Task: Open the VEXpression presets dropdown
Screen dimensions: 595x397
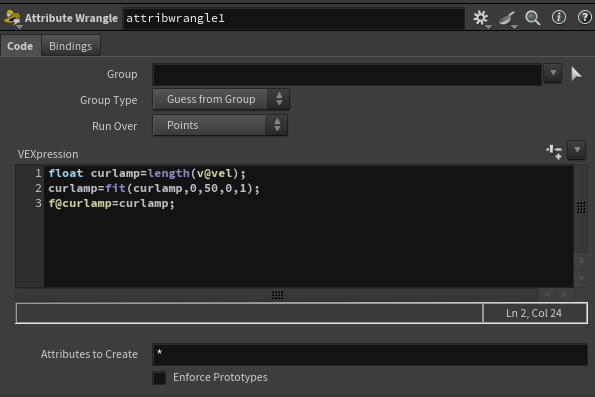Action: tap(577, 150)
